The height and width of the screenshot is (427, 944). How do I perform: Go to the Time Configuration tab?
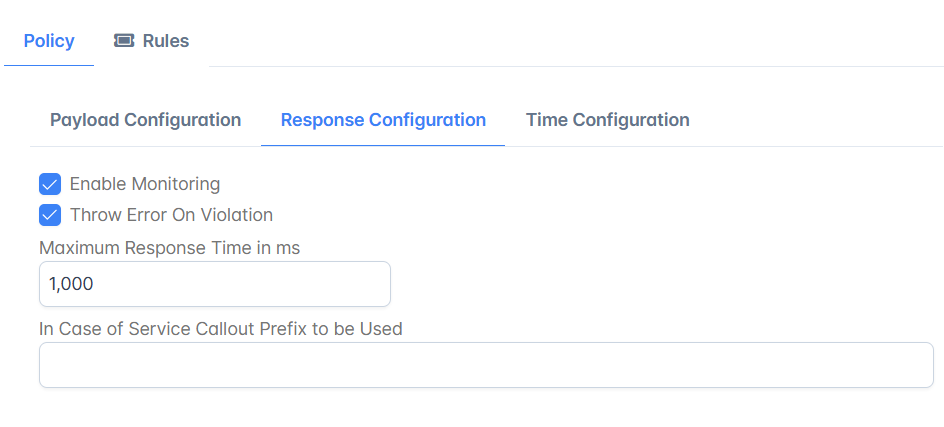(x=607, y=120)
